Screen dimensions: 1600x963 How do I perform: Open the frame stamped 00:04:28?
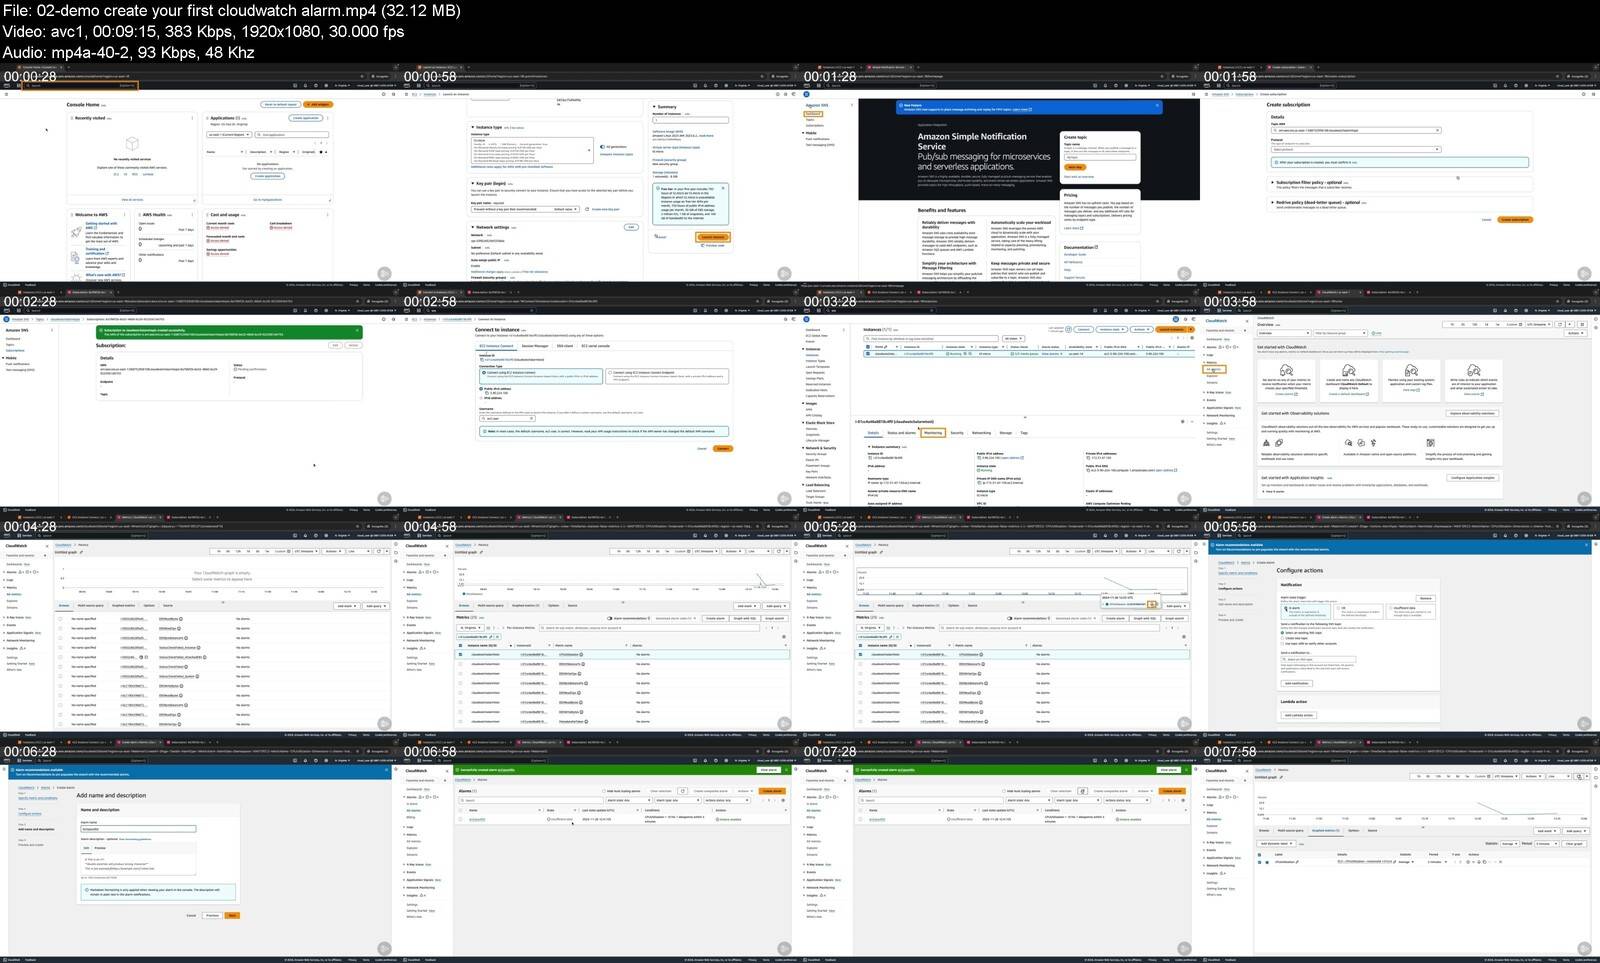click(200, 624)
